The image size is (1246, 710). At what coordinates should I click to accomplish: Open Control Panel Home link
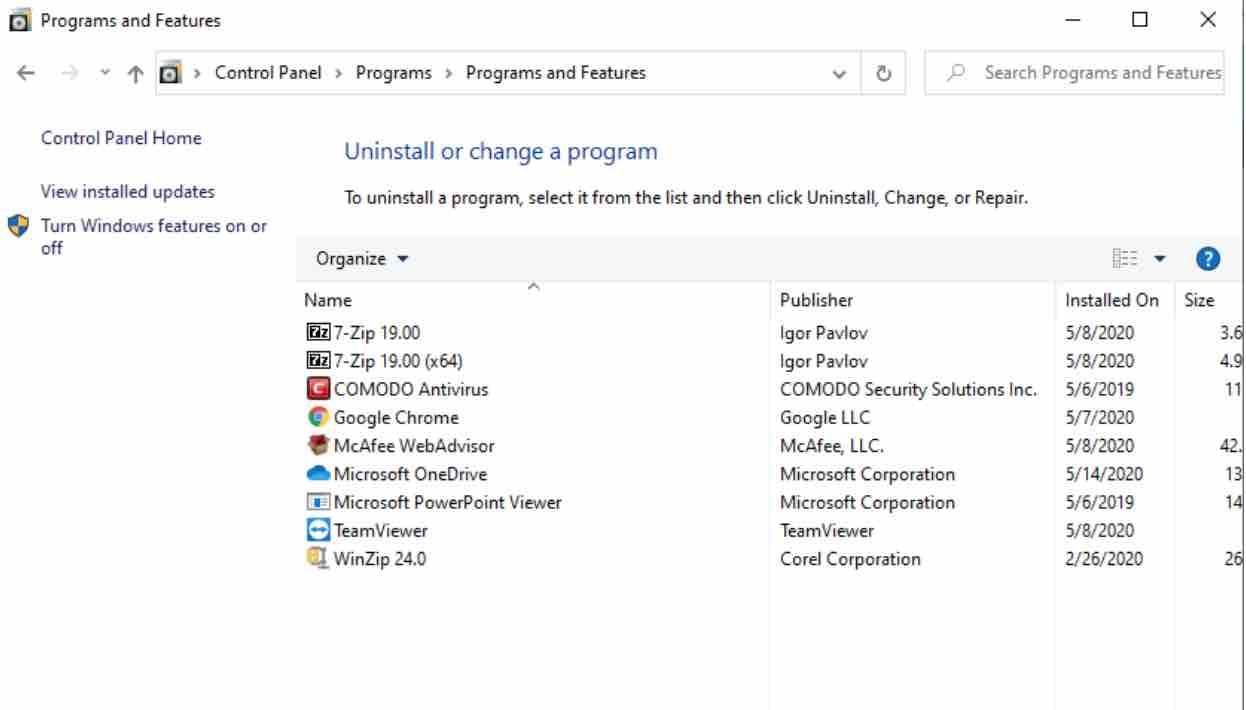(x=121, y=138)
